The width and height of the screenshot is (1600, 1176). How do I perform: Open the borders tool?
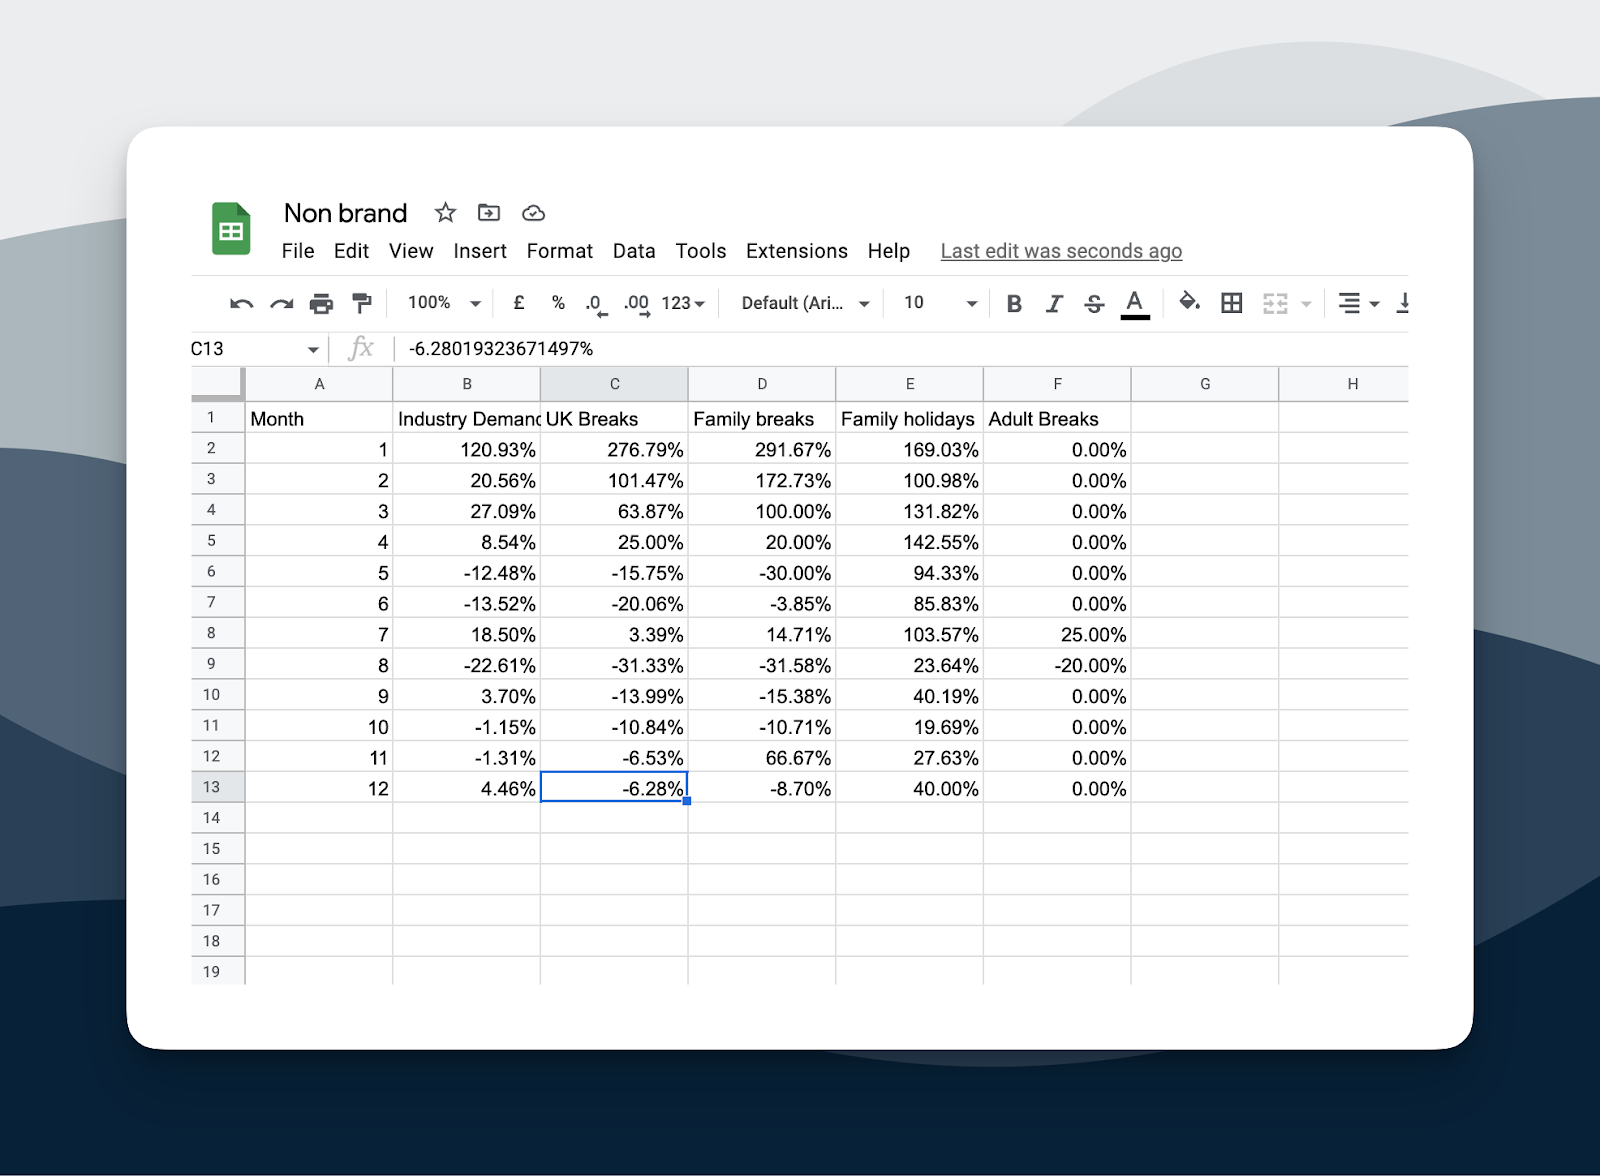point(1232,303)
